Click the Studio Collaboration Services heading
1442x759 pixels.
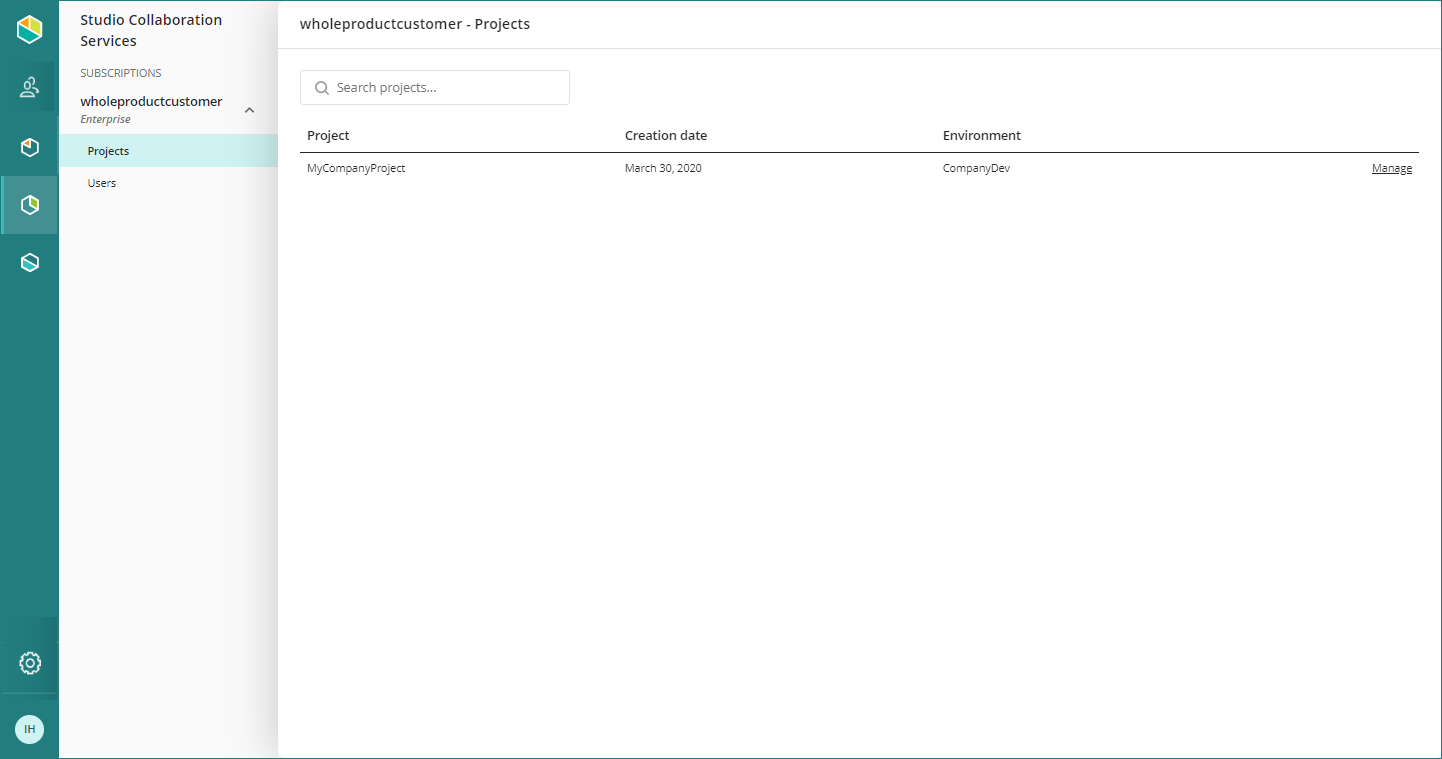151,30
